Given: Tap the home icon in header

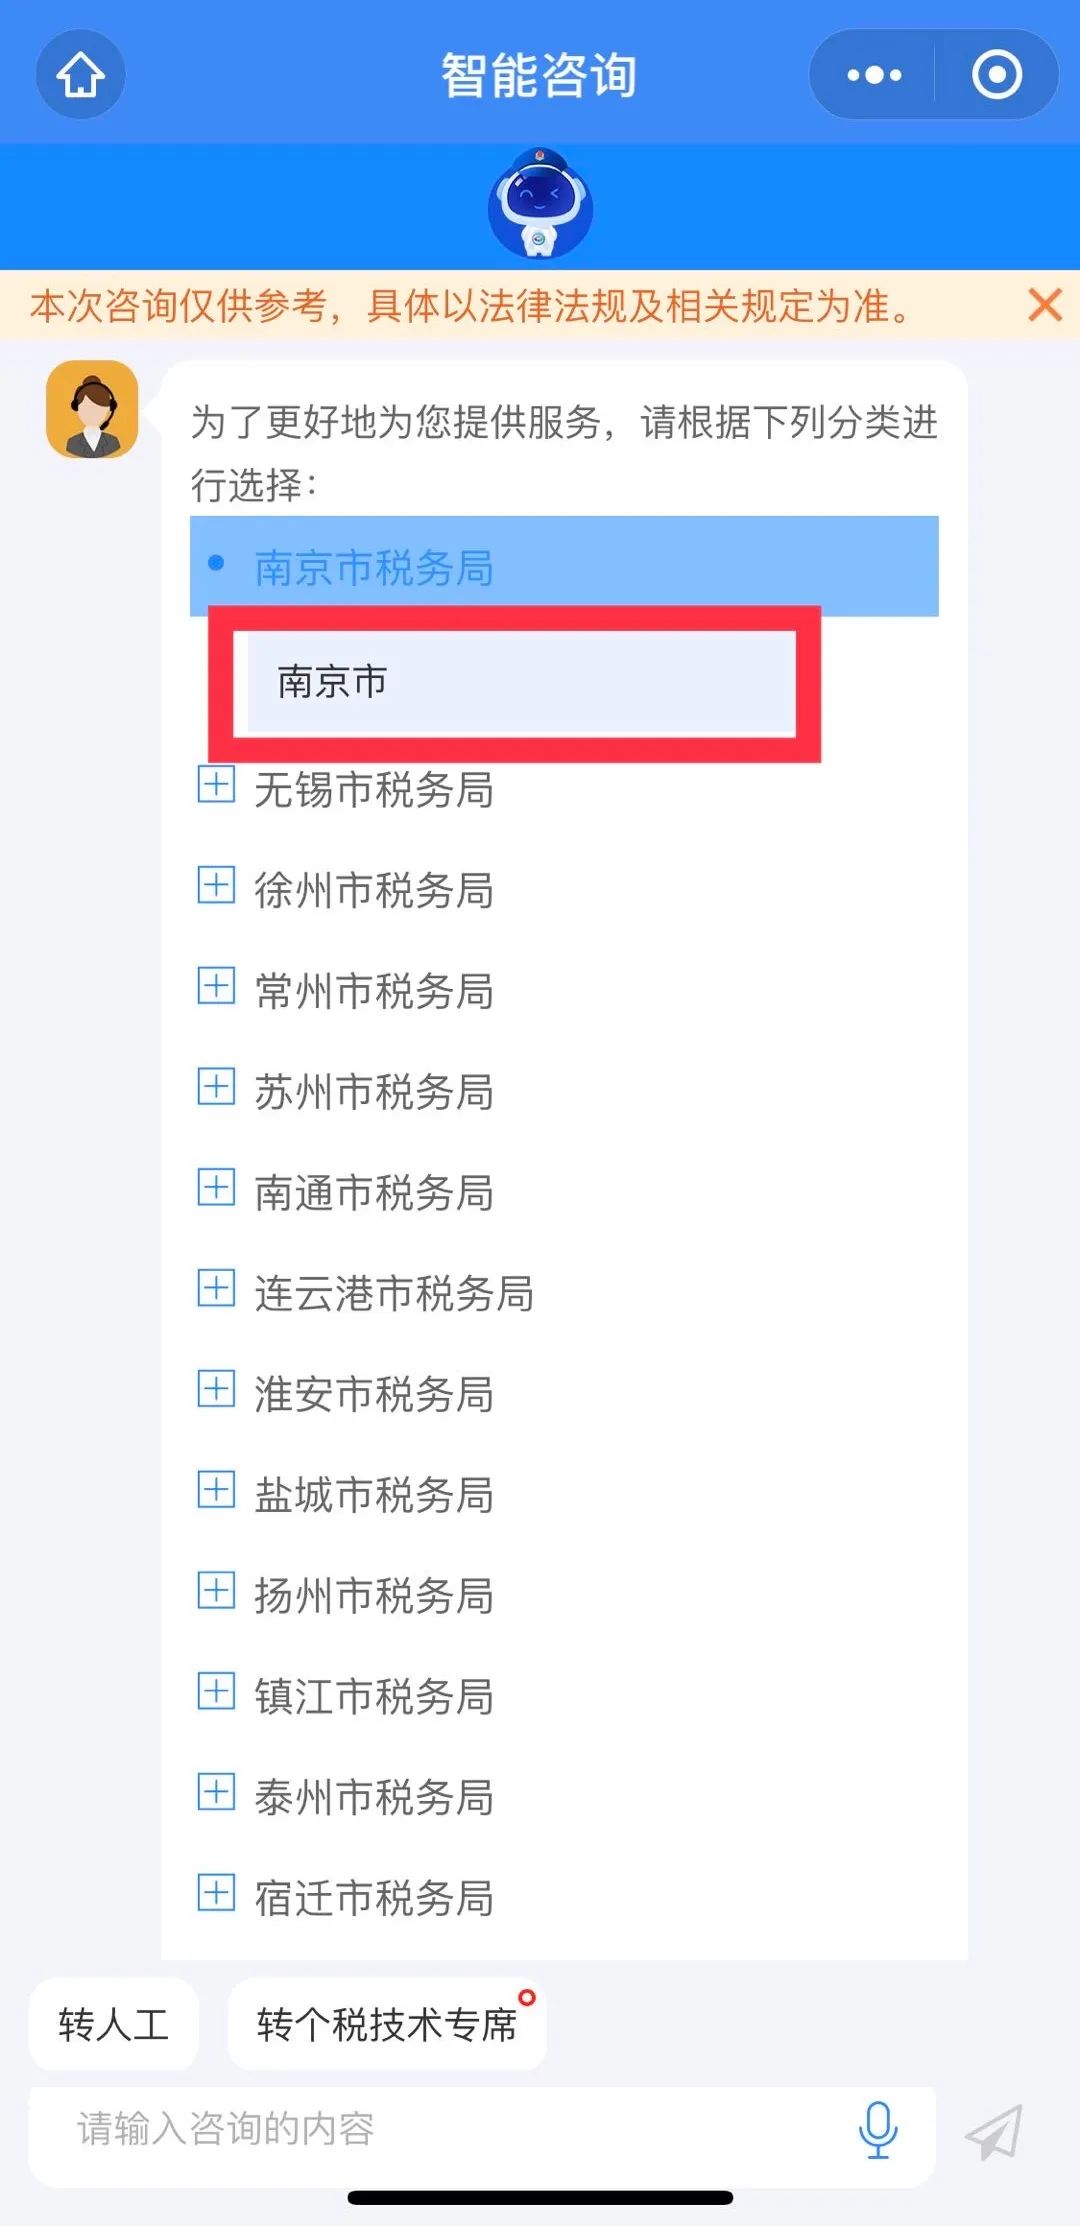Looking at the screenshot, I should pos(80,75).
